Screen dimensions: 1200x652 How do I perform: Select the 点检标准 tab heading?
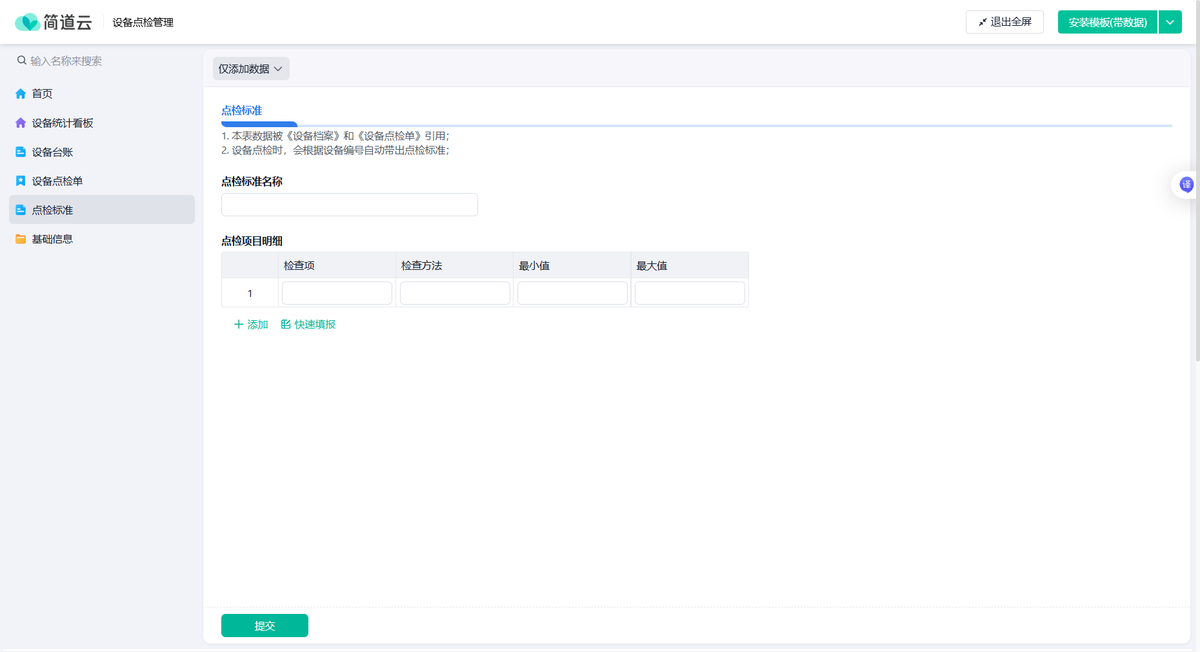coord(241,110)
